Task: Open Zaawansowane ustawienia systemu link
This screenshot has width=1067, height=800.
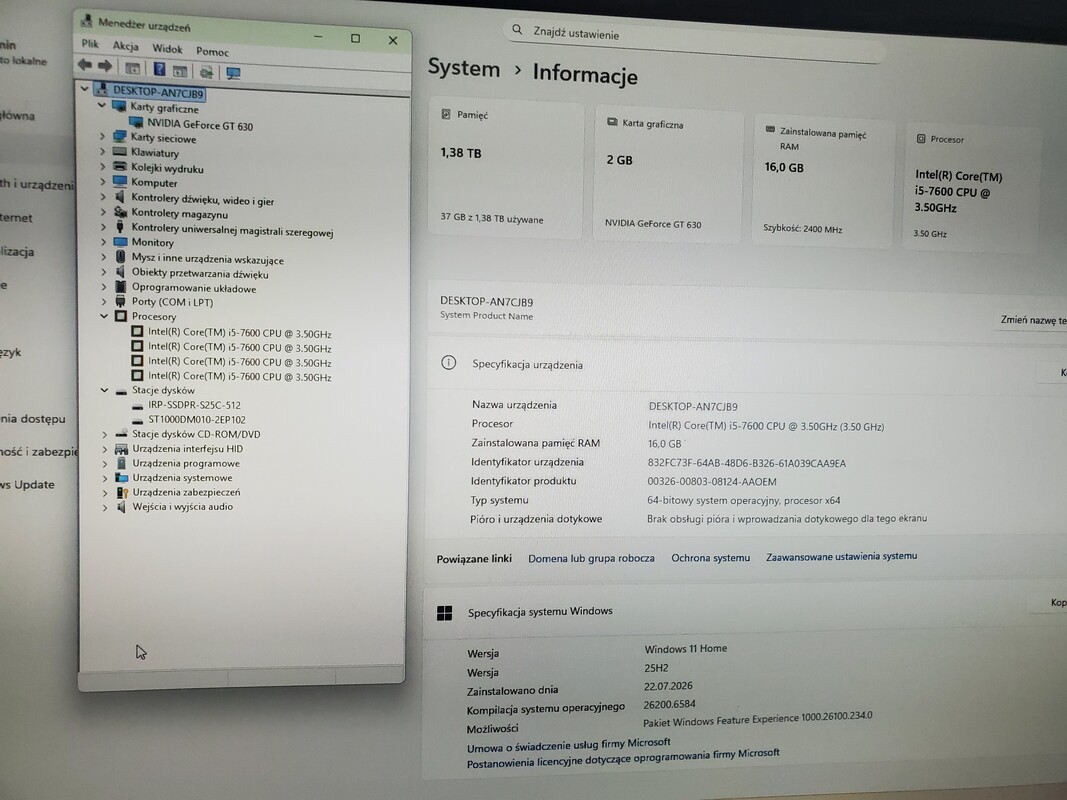Action: [841, 556]
